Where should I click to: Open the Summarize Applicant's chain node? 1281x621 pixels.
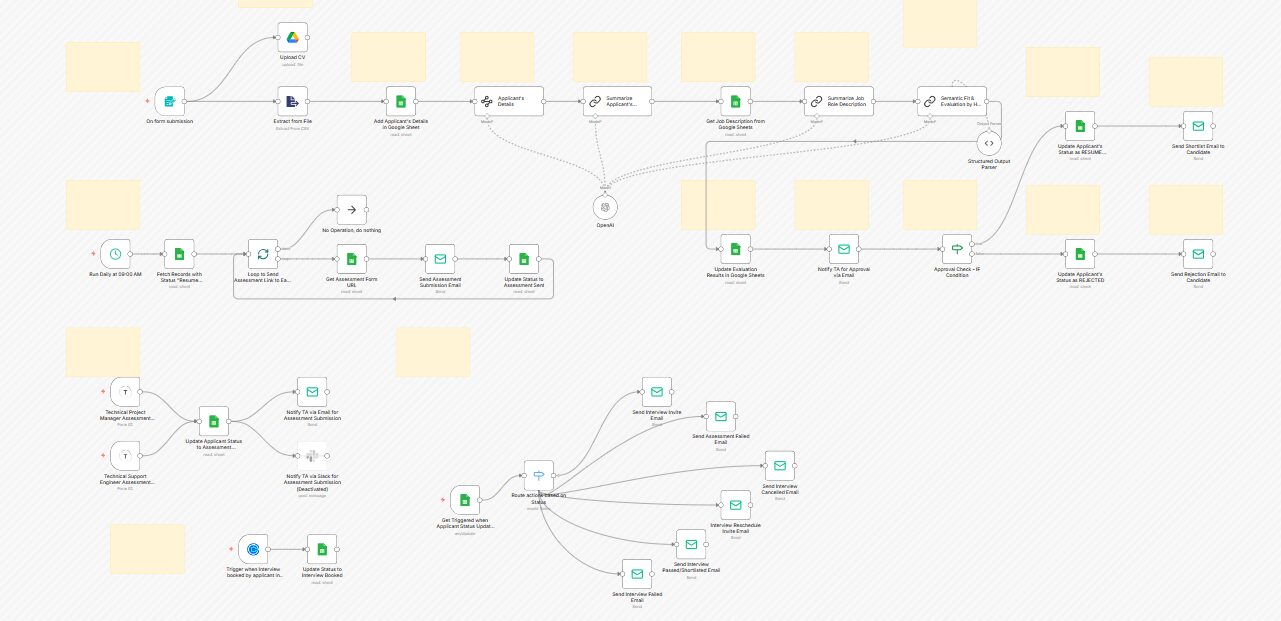click(x=618, y=101)
